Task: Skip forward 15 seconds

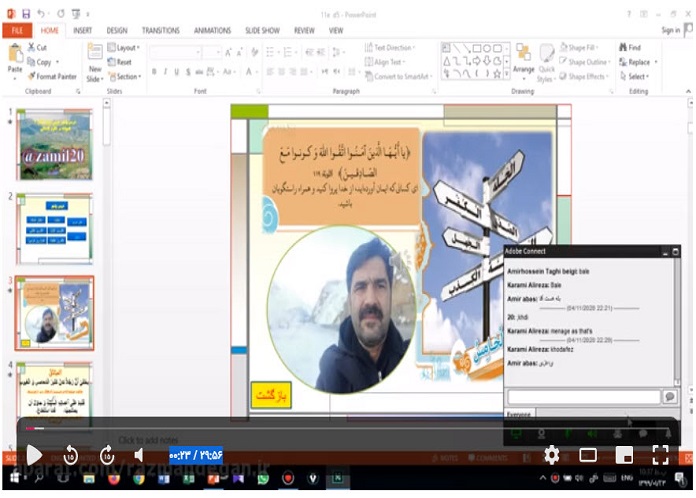Action: (107, 455)
